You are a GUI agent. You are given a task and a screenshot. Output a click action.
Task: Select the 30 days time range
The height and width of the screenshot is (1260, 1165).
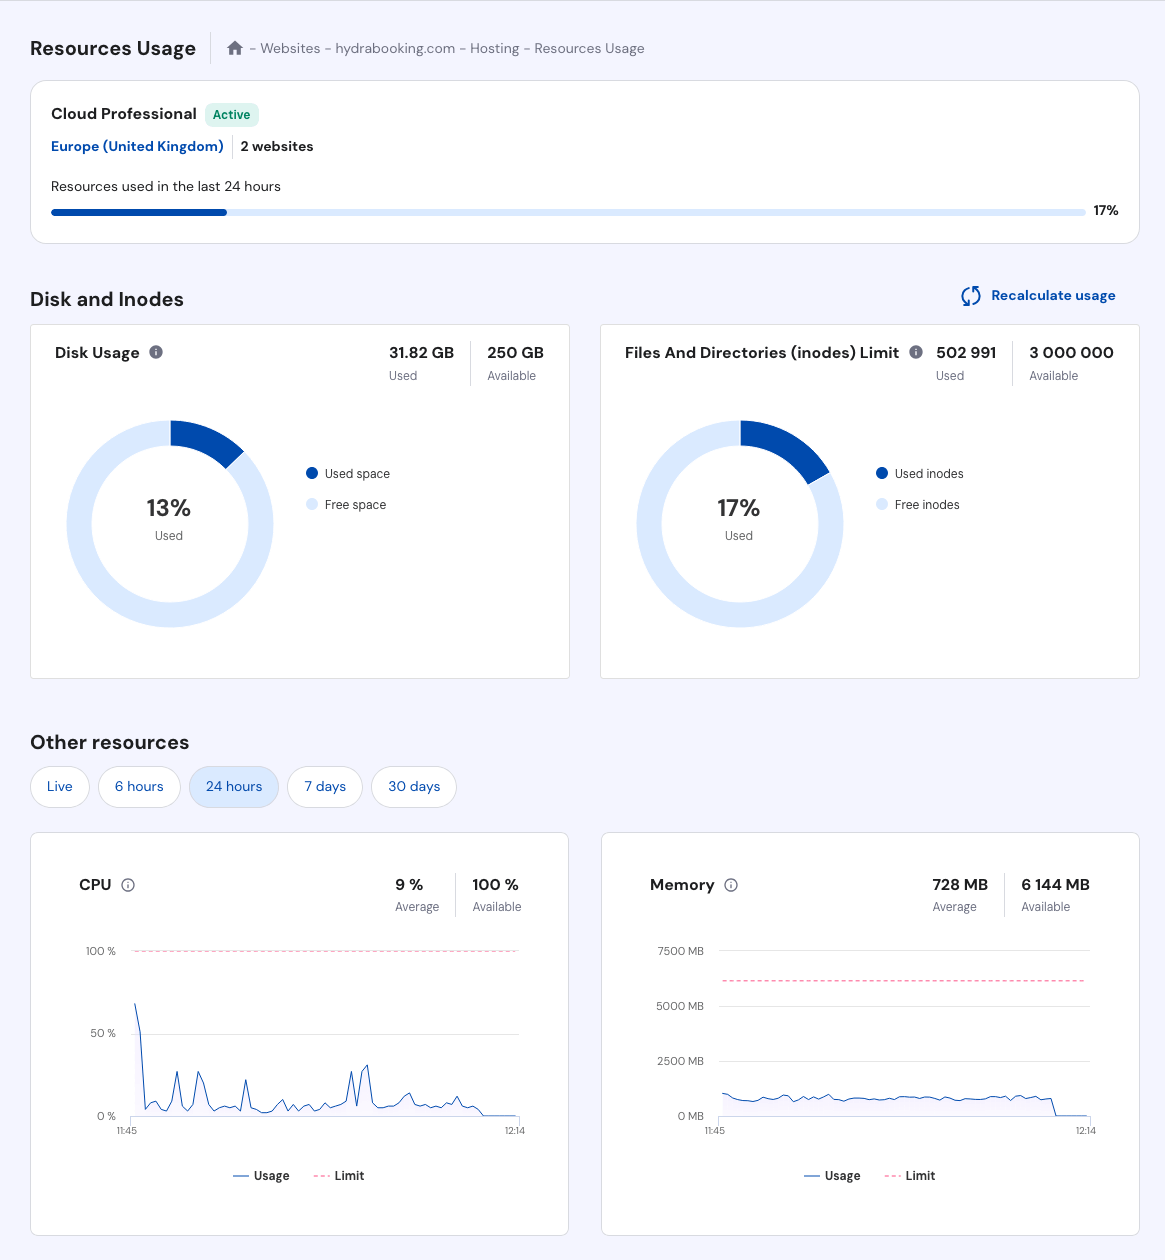414,787
